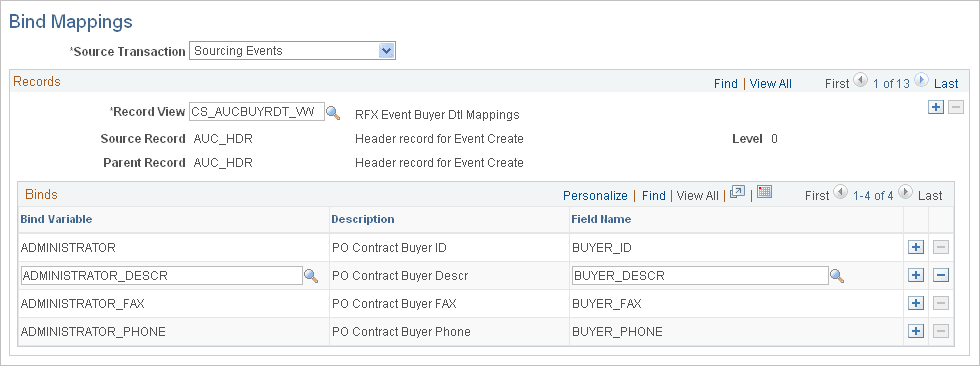Image resolution: width=980 pixels, height=366 pixels.
Task: Sort by Description column header
Action: pos(362,219)
